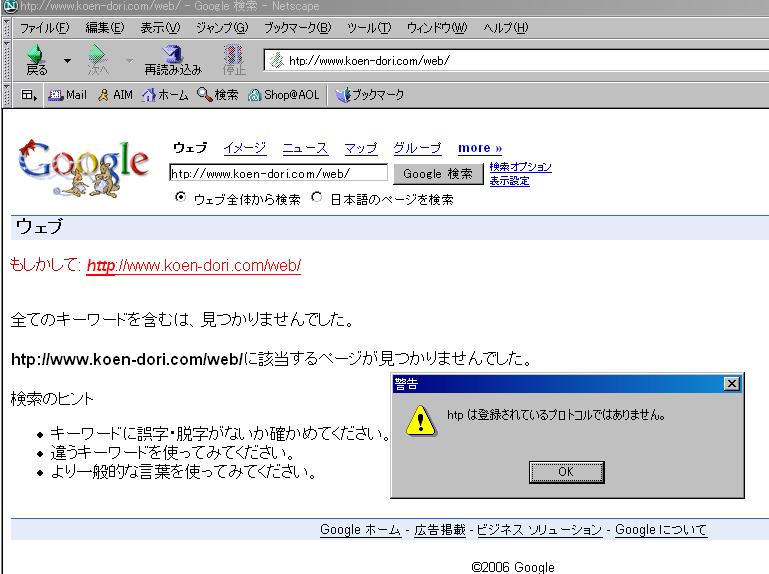Open the ツール(T) menu
The width and height of the screenshot is (769, 574).
coord(369,28)
